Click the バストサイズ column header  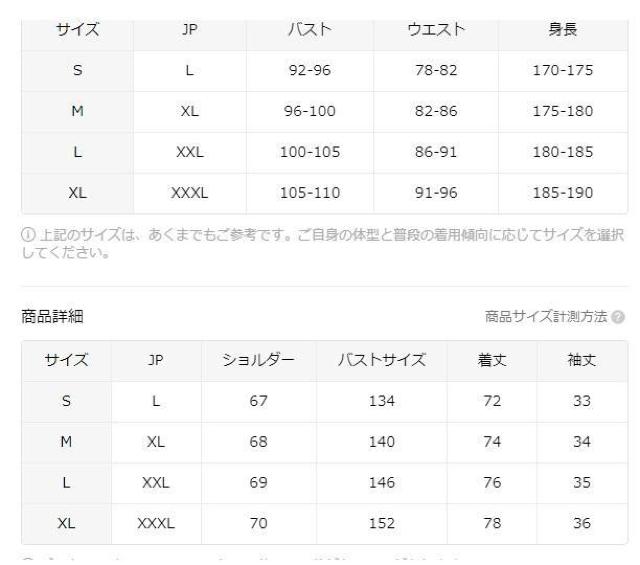(x=382, y=360)
